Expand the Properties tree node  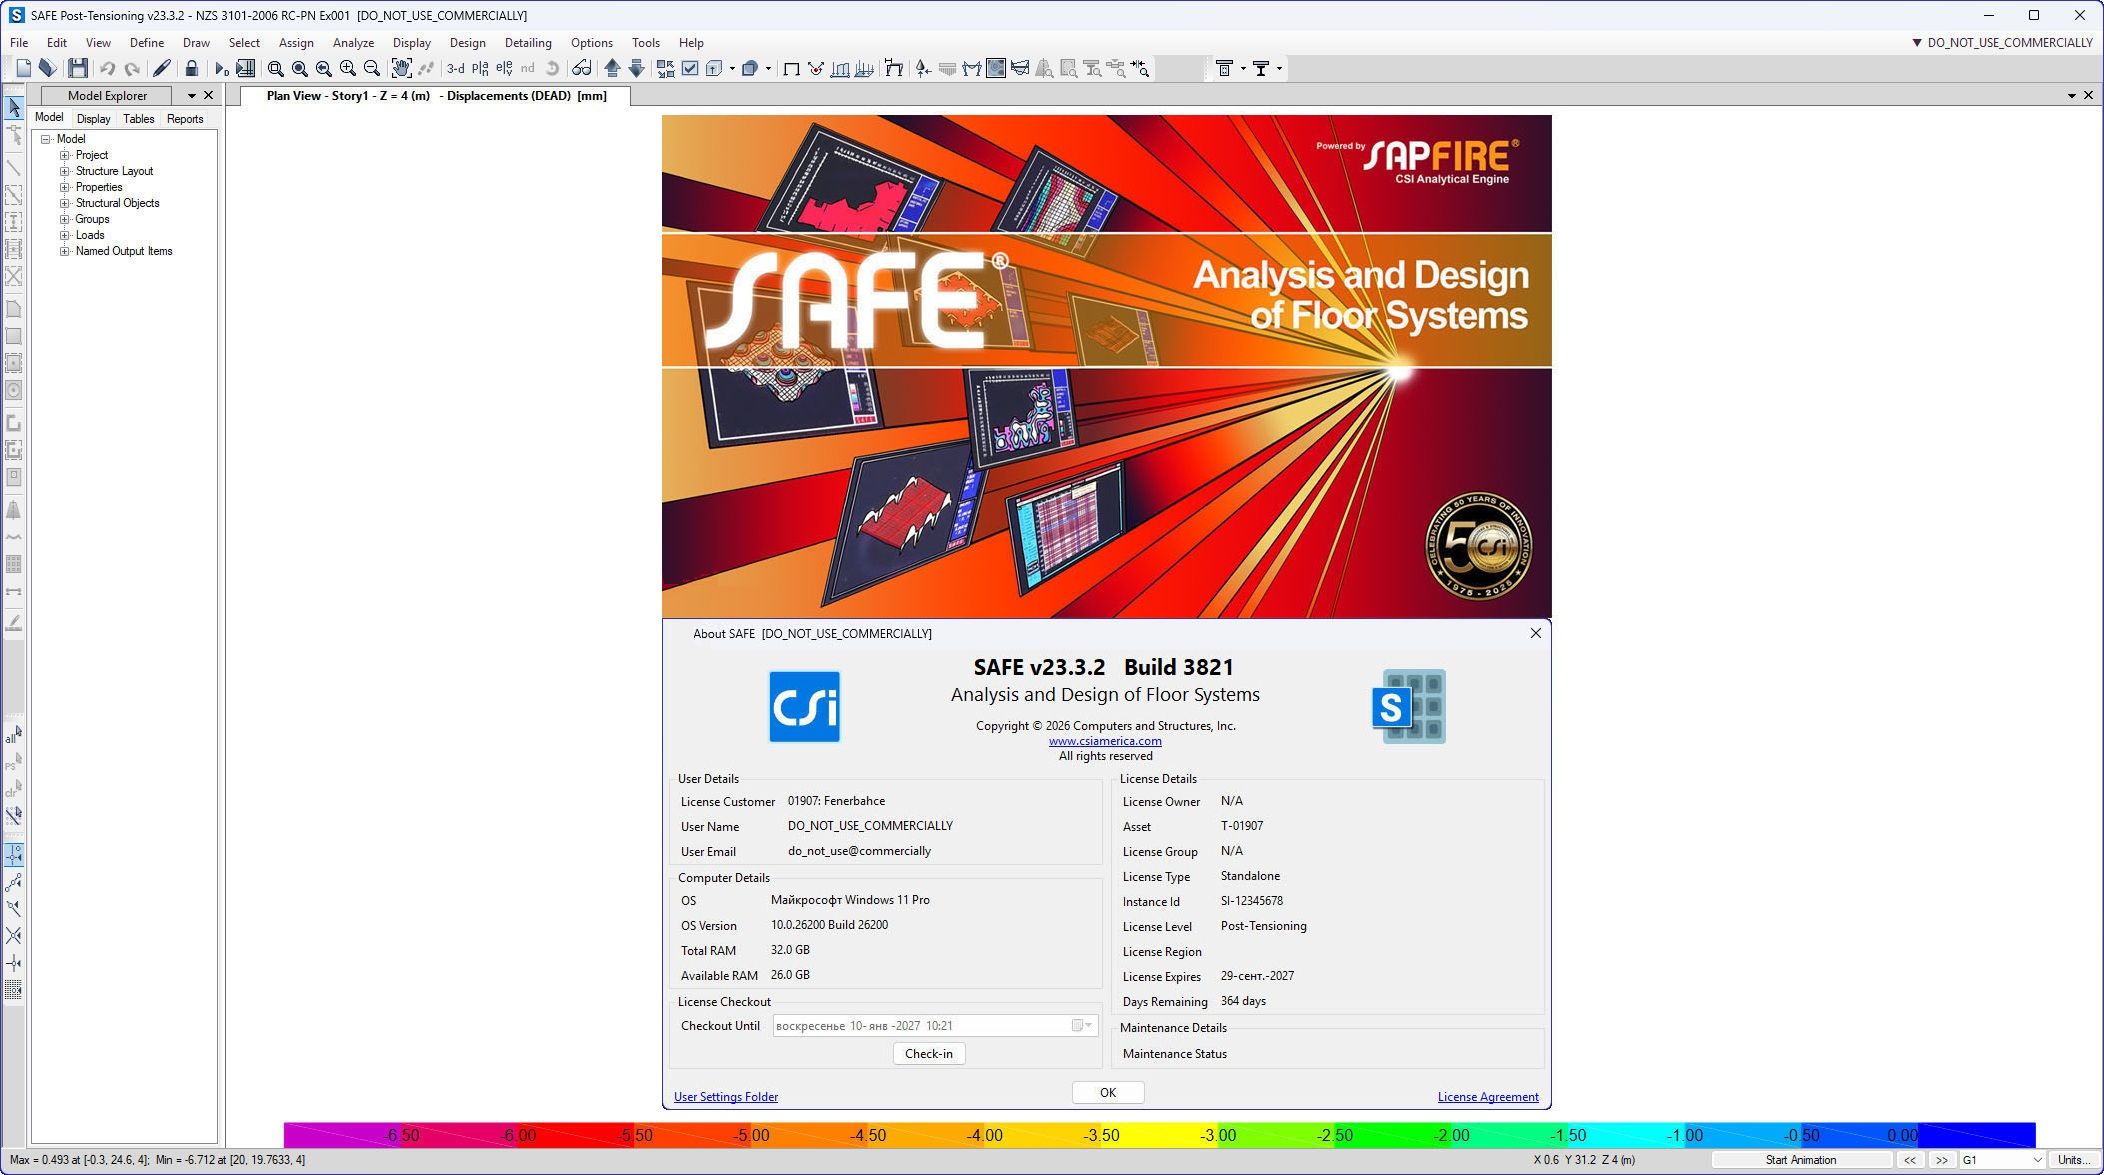click(65, 187)
